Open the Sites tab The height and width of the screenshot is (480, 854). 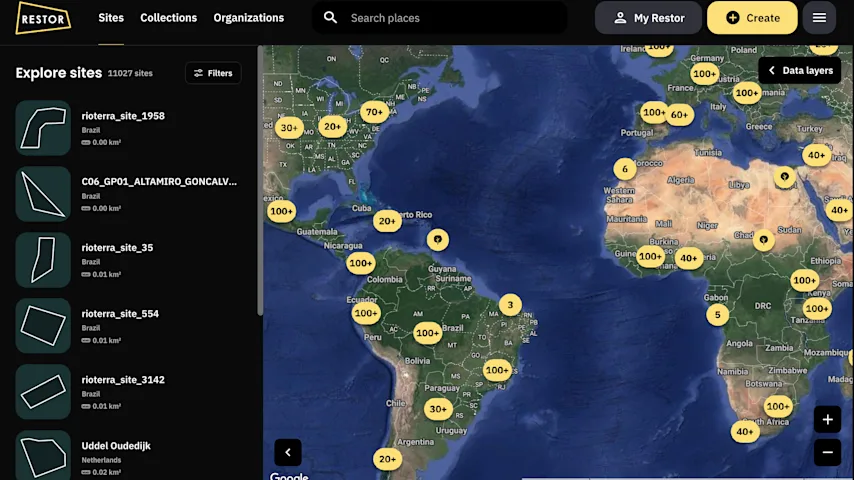[x=111, y=18]
